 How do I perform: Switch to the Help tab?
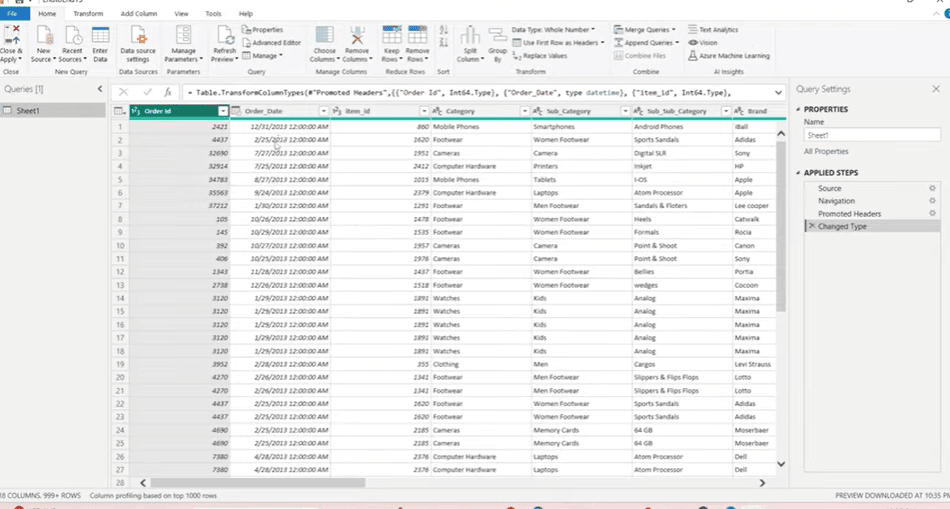point(246,13)
